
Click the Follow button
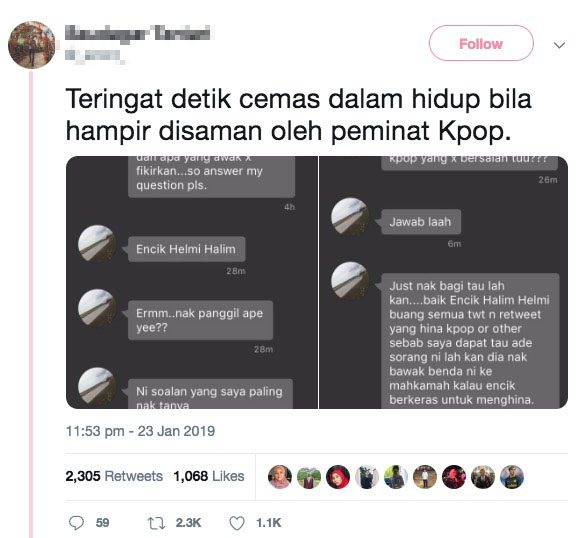point(481,43)
